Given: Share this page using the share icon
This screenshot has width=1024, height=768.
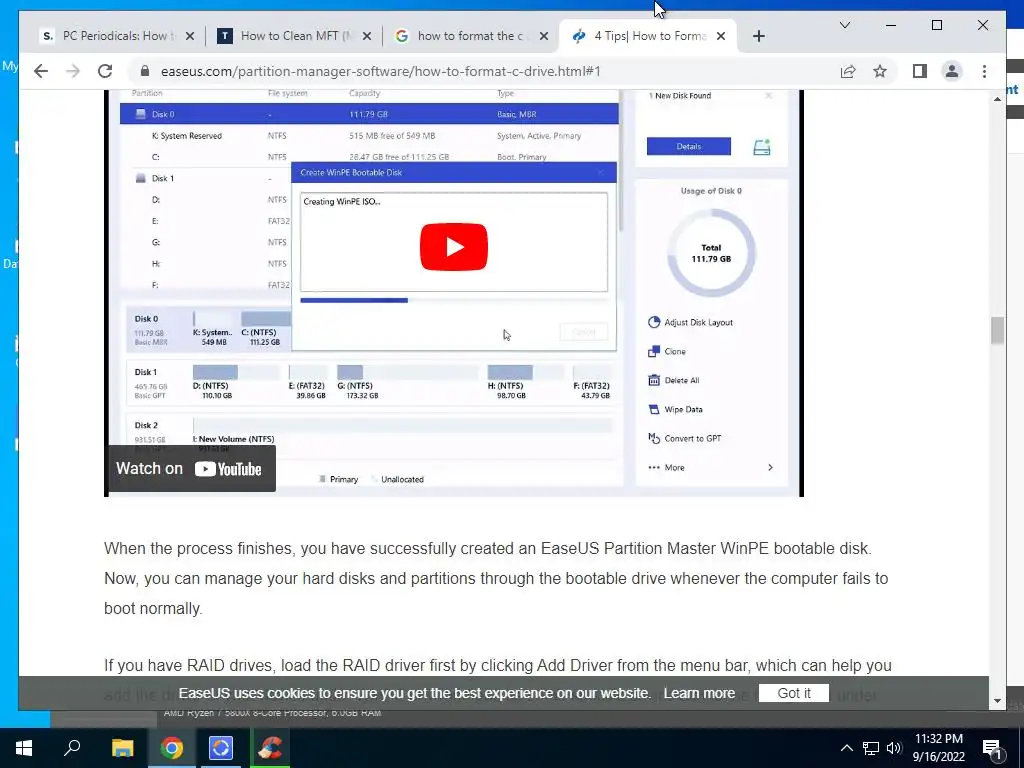Looking at the screenshot, I should [848, 71].
